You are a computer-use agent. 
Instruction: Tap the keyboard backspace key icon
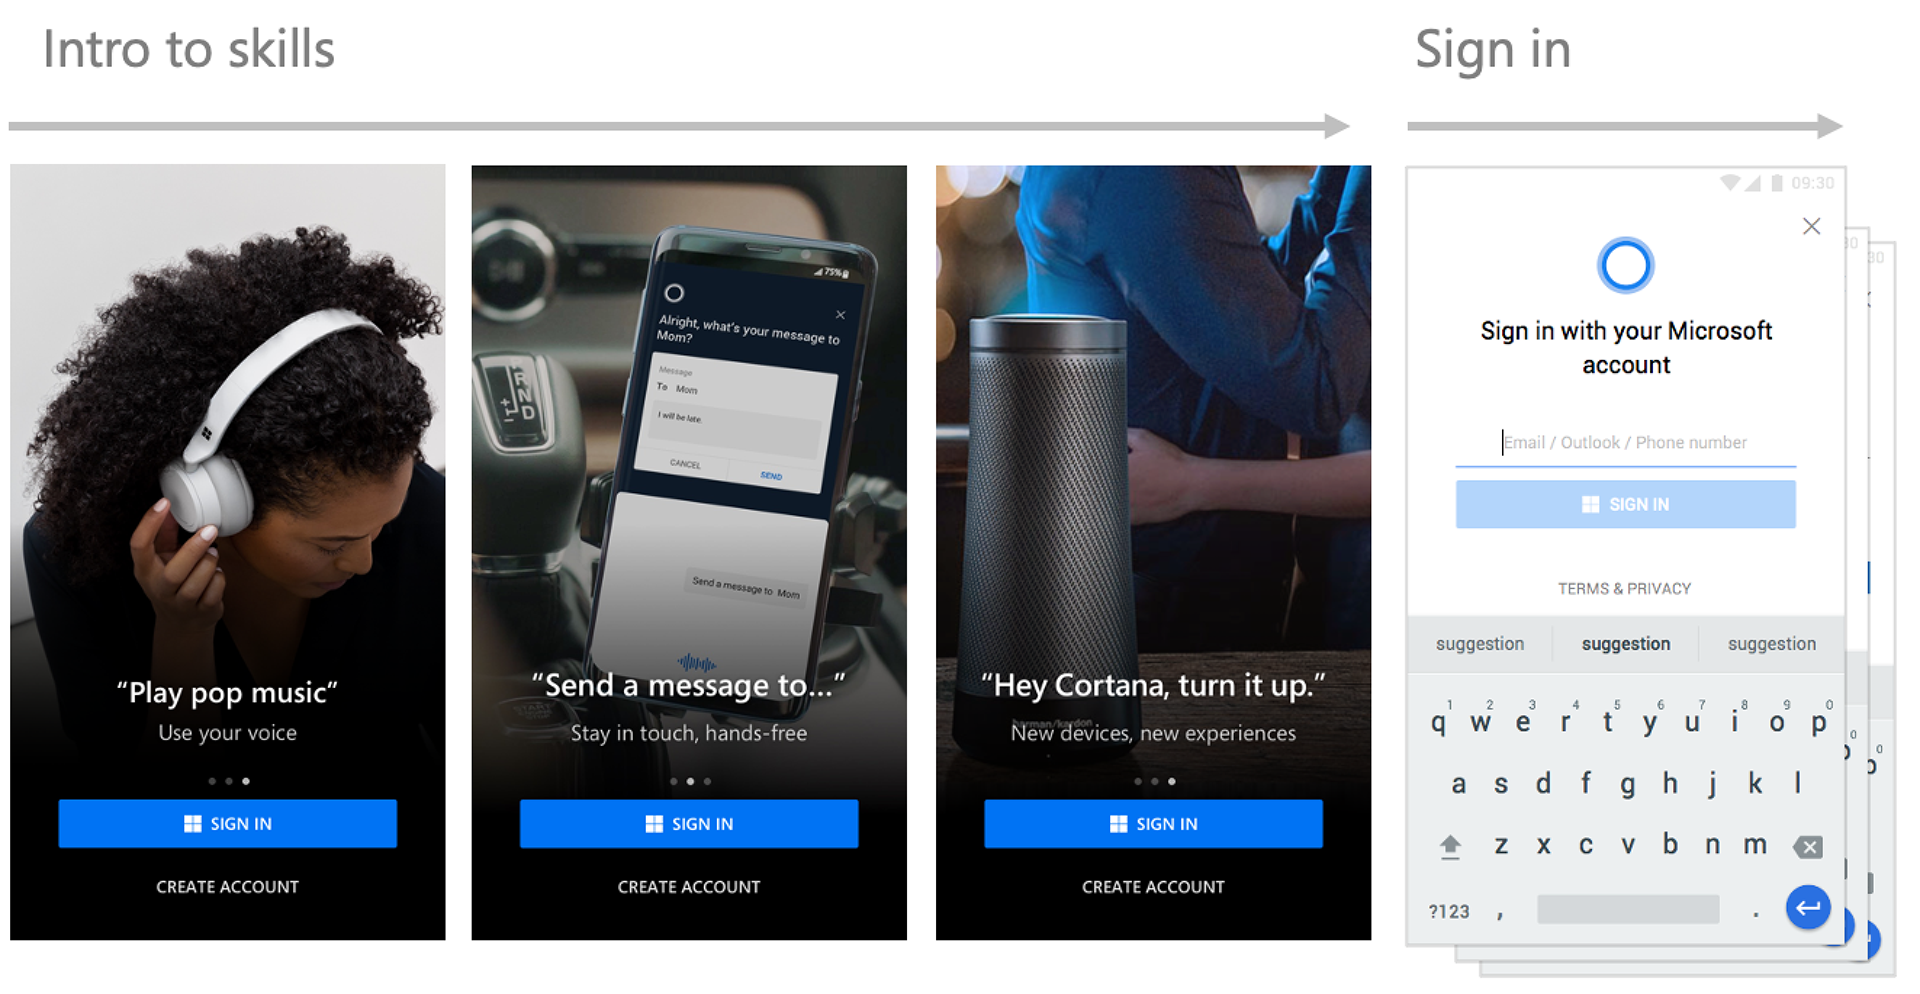(1807, 847)
